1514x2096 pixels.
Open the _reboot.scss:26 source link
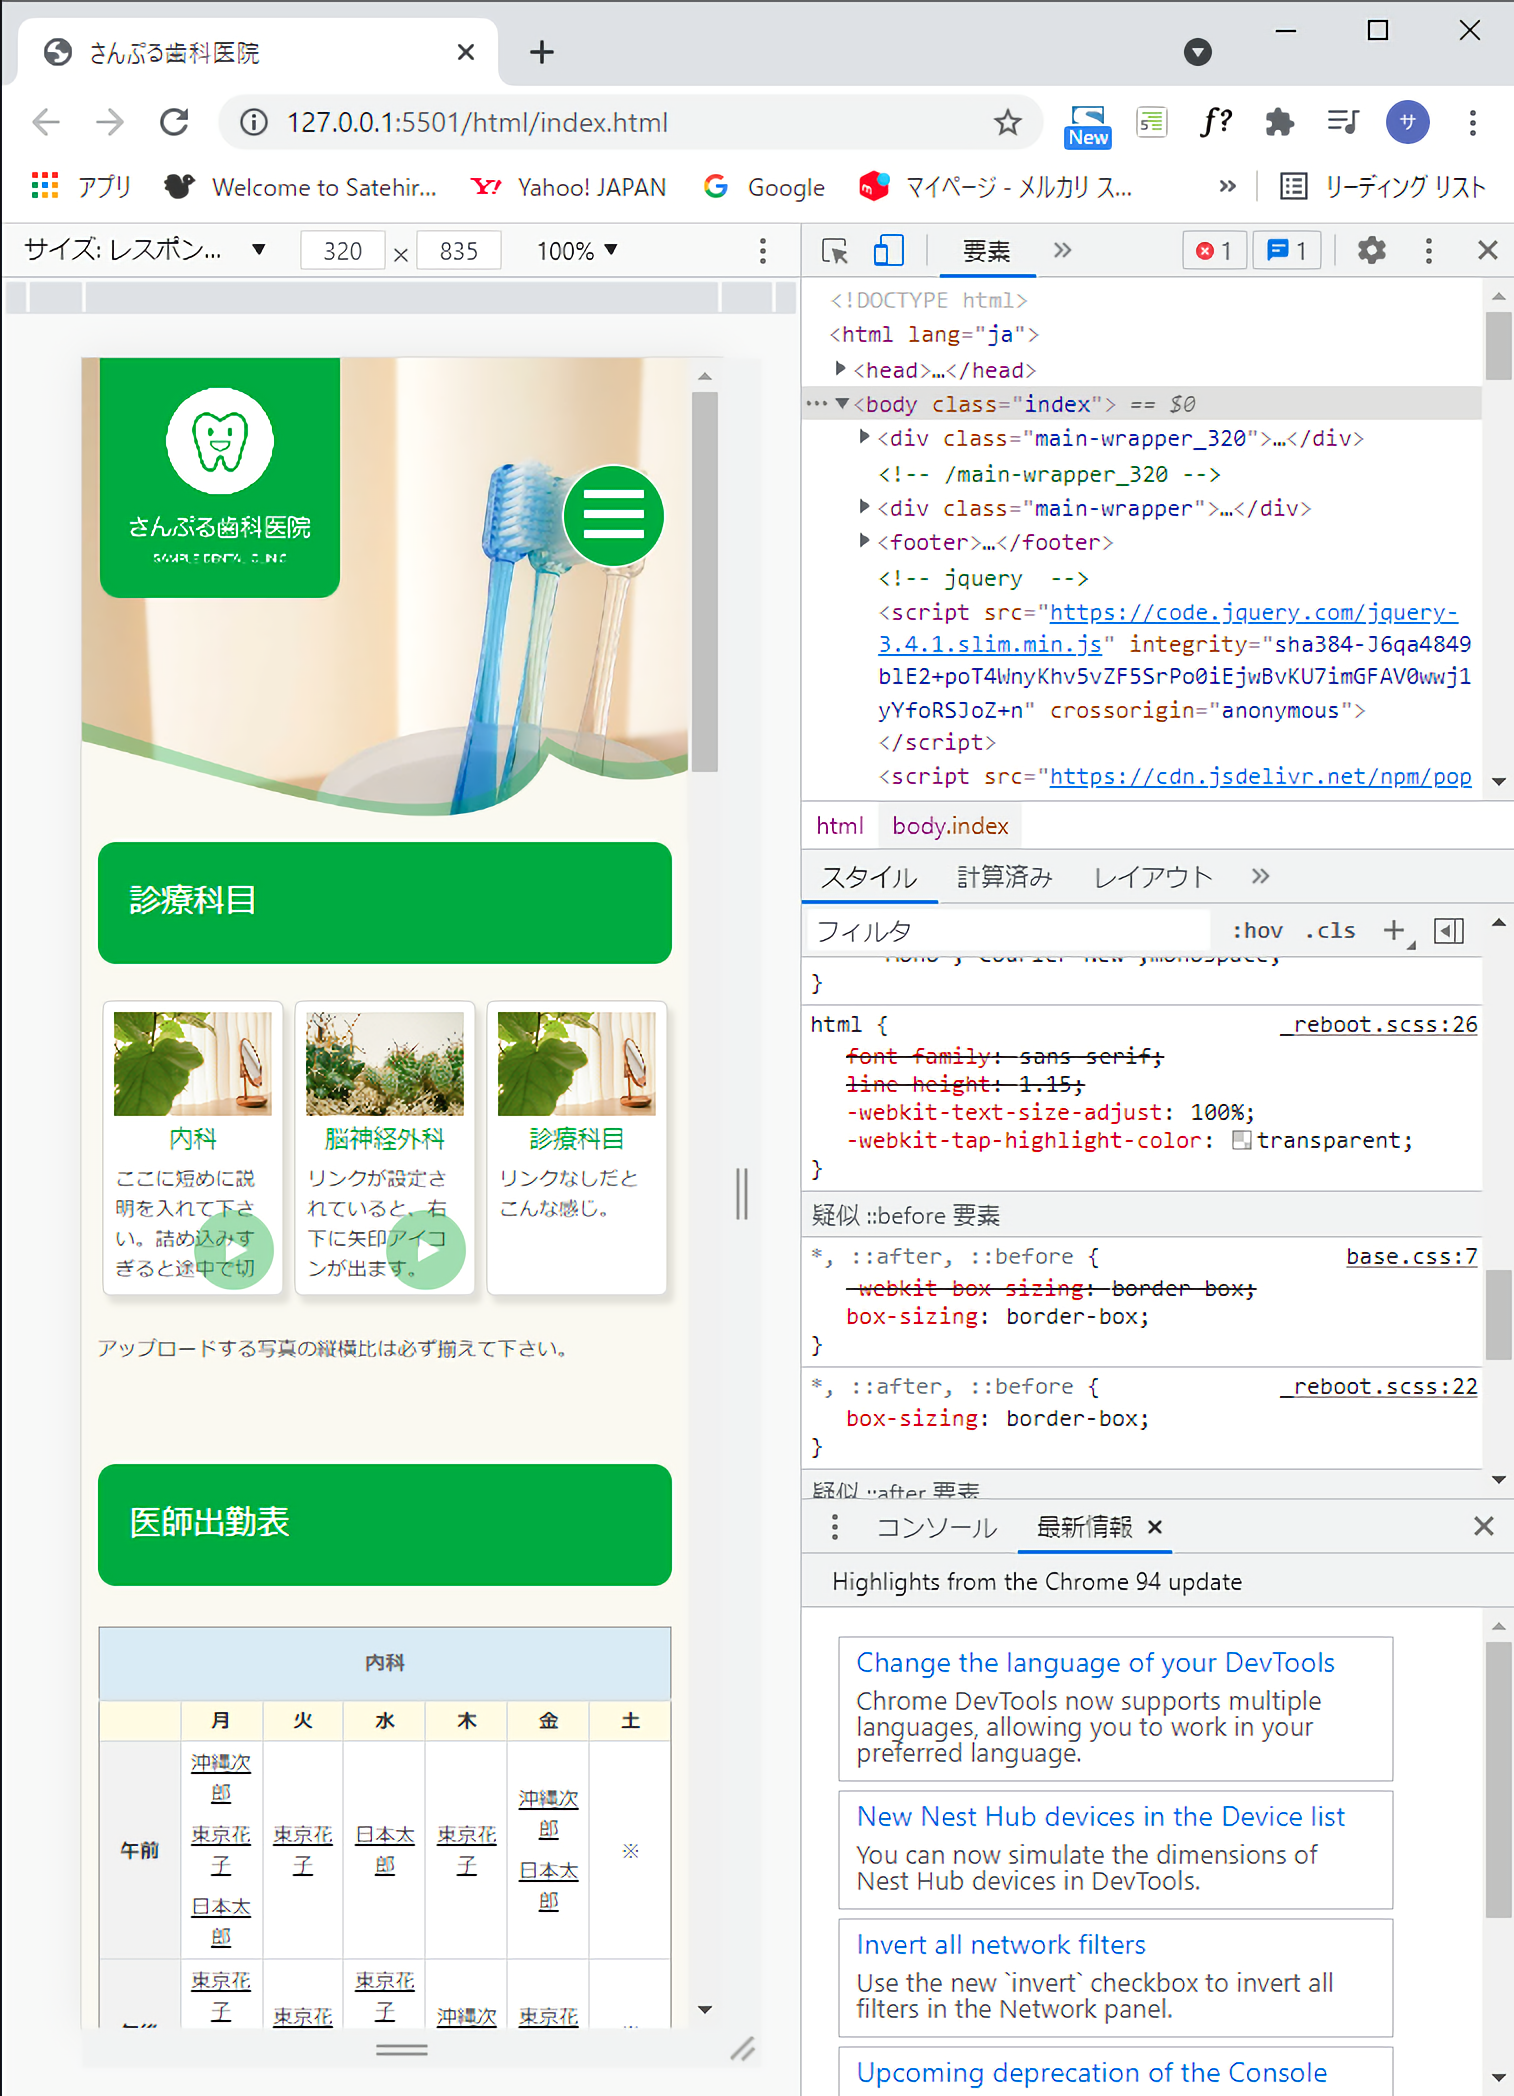coord(1378,1024)
